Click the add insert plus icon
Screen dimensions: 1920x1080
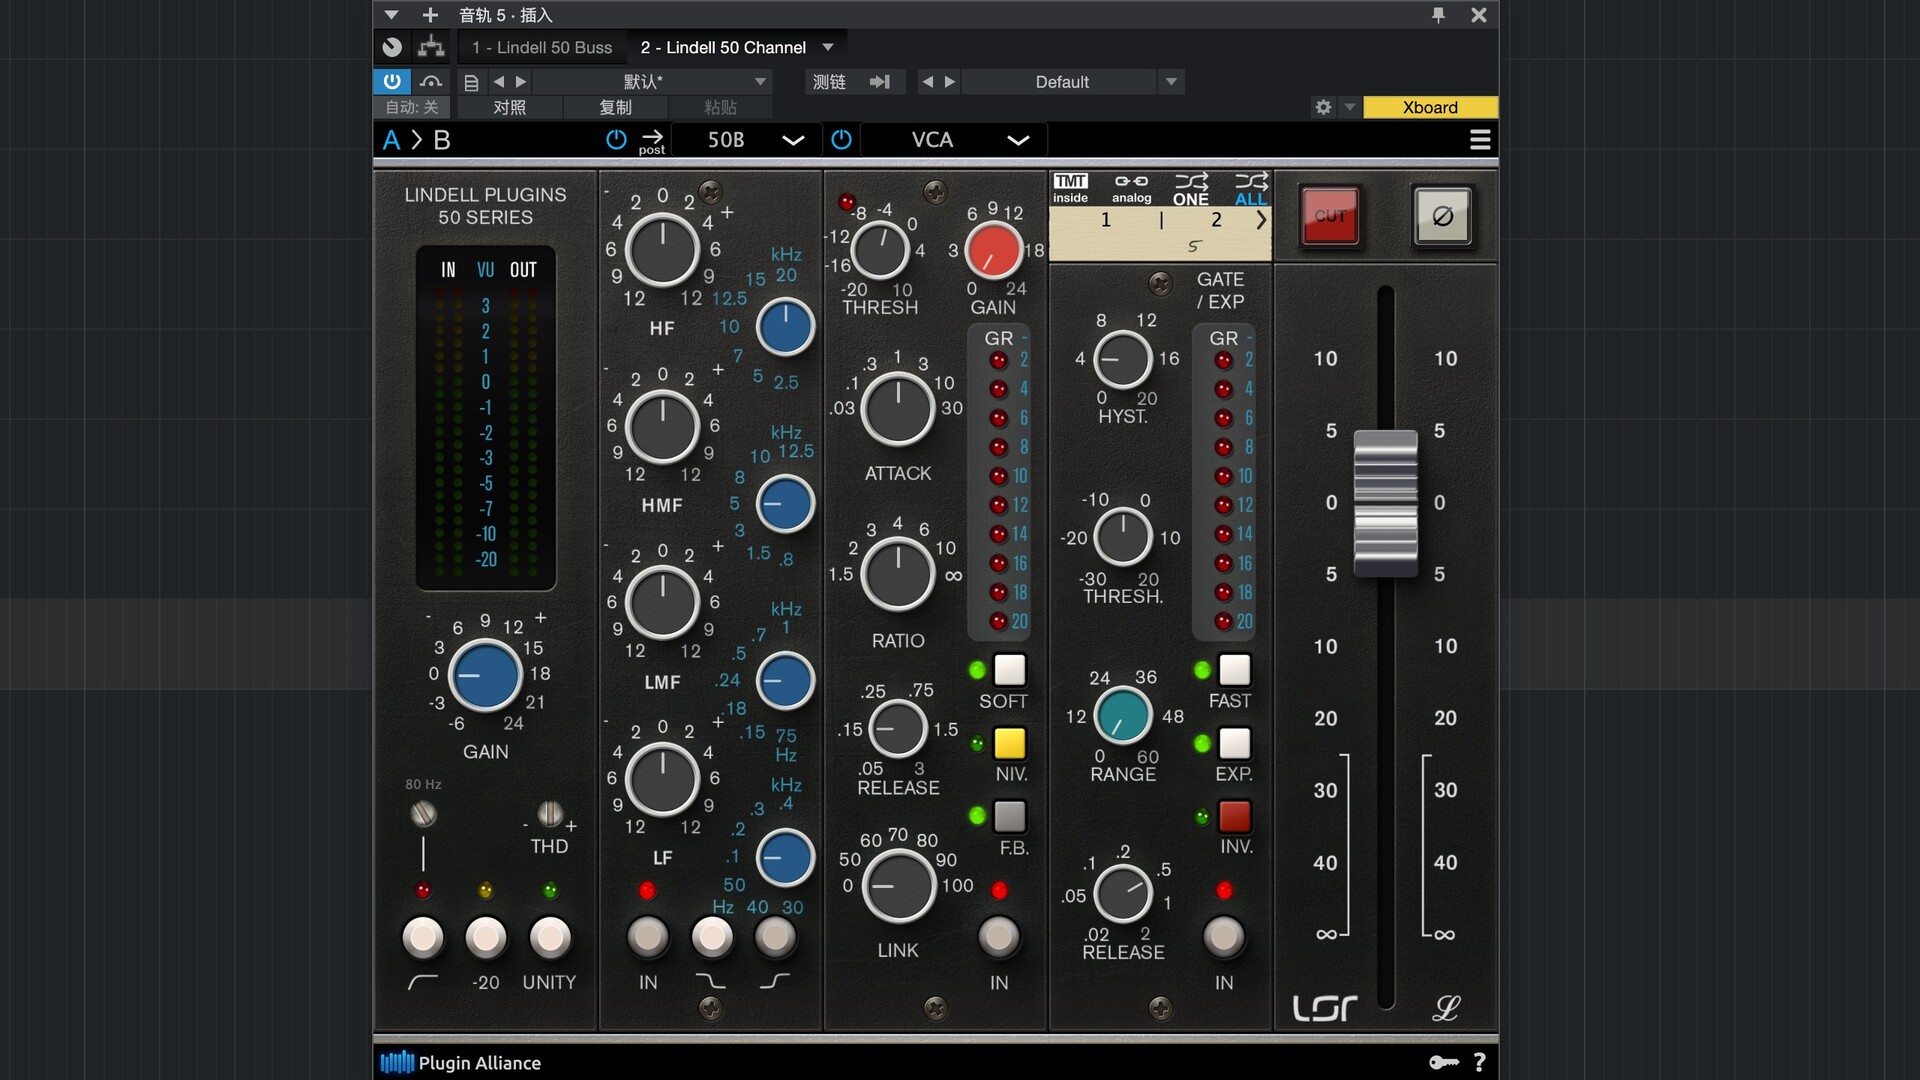click(430, 15)
